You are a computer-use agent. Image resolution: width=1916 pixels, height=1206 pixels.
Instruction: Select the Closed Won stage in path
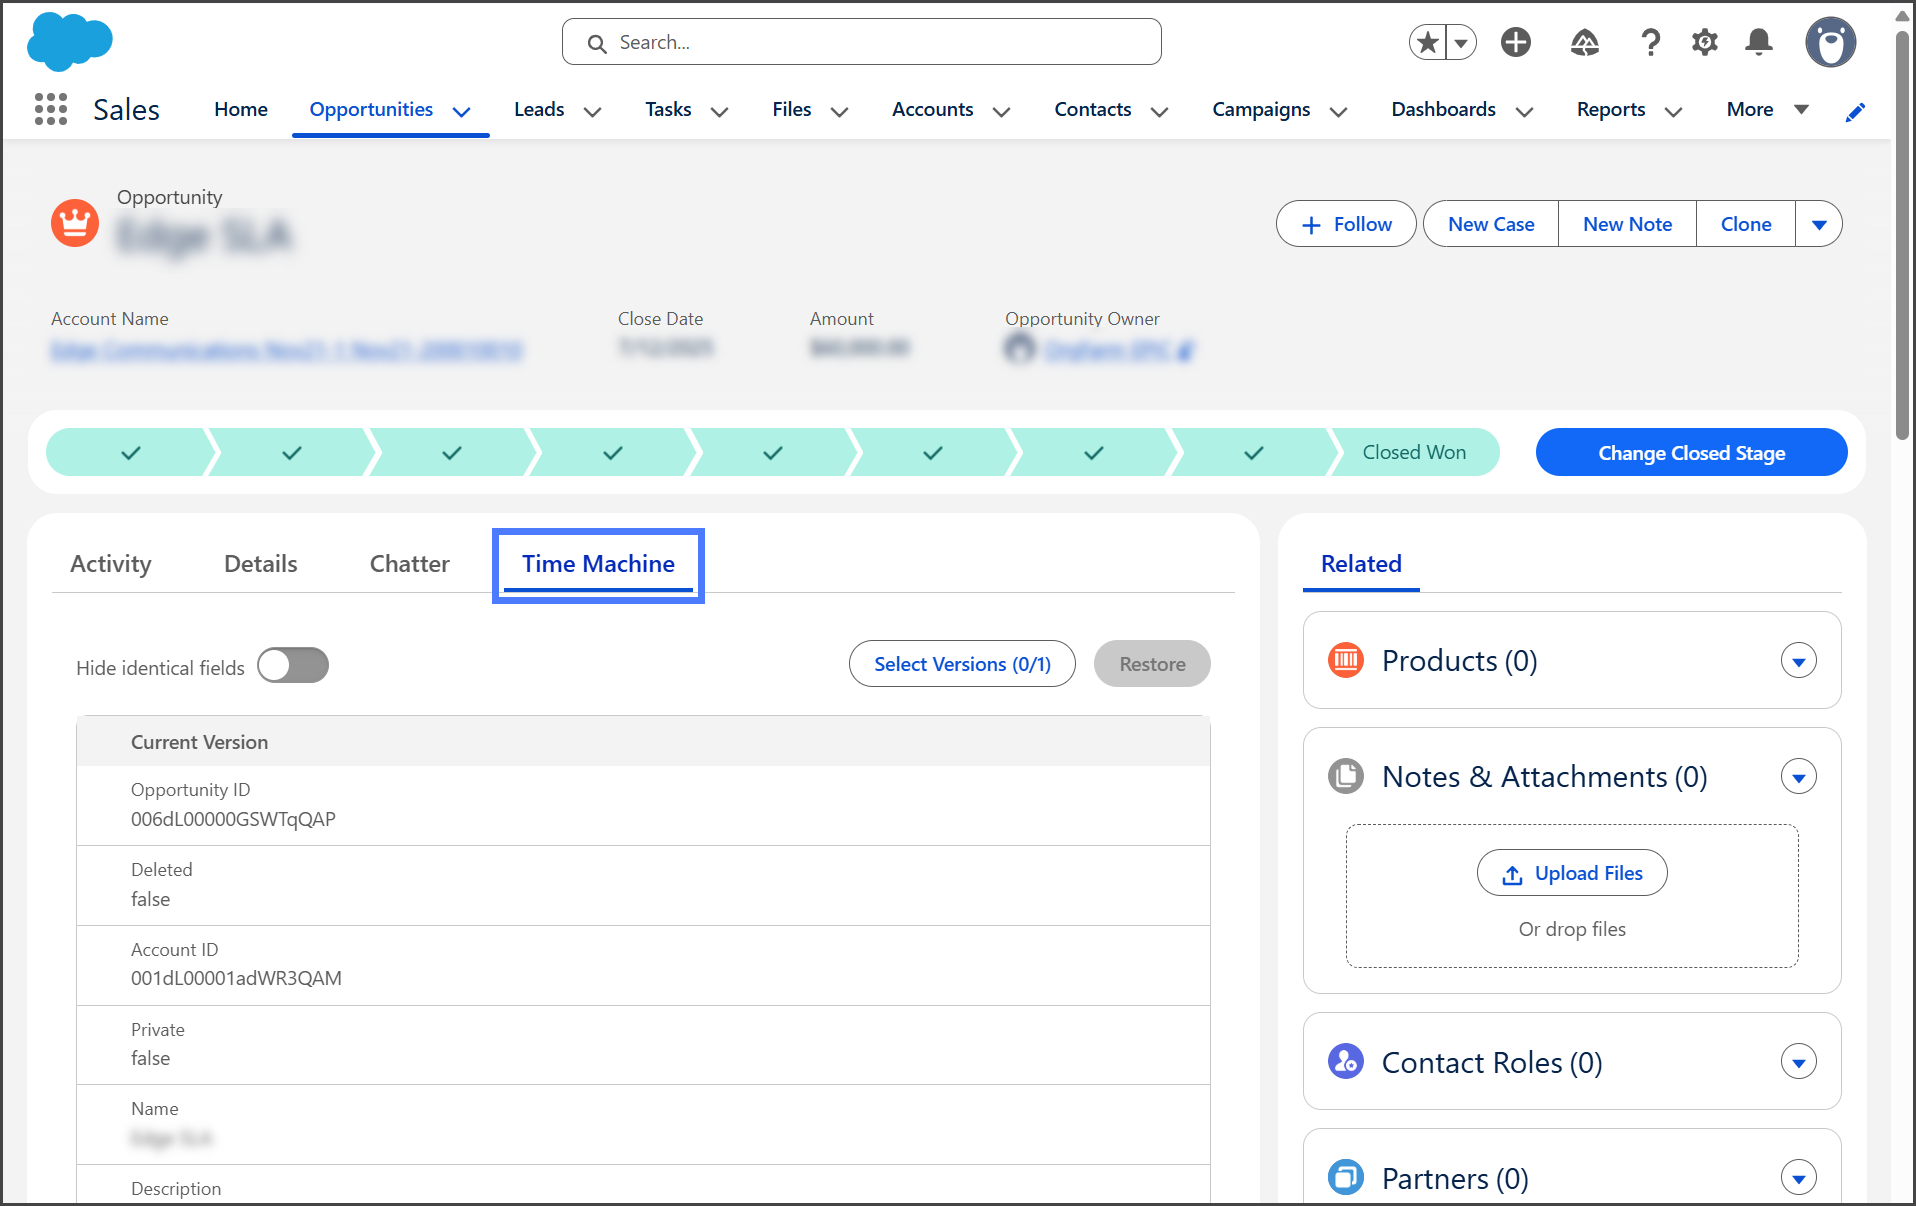coord(1413,453)
